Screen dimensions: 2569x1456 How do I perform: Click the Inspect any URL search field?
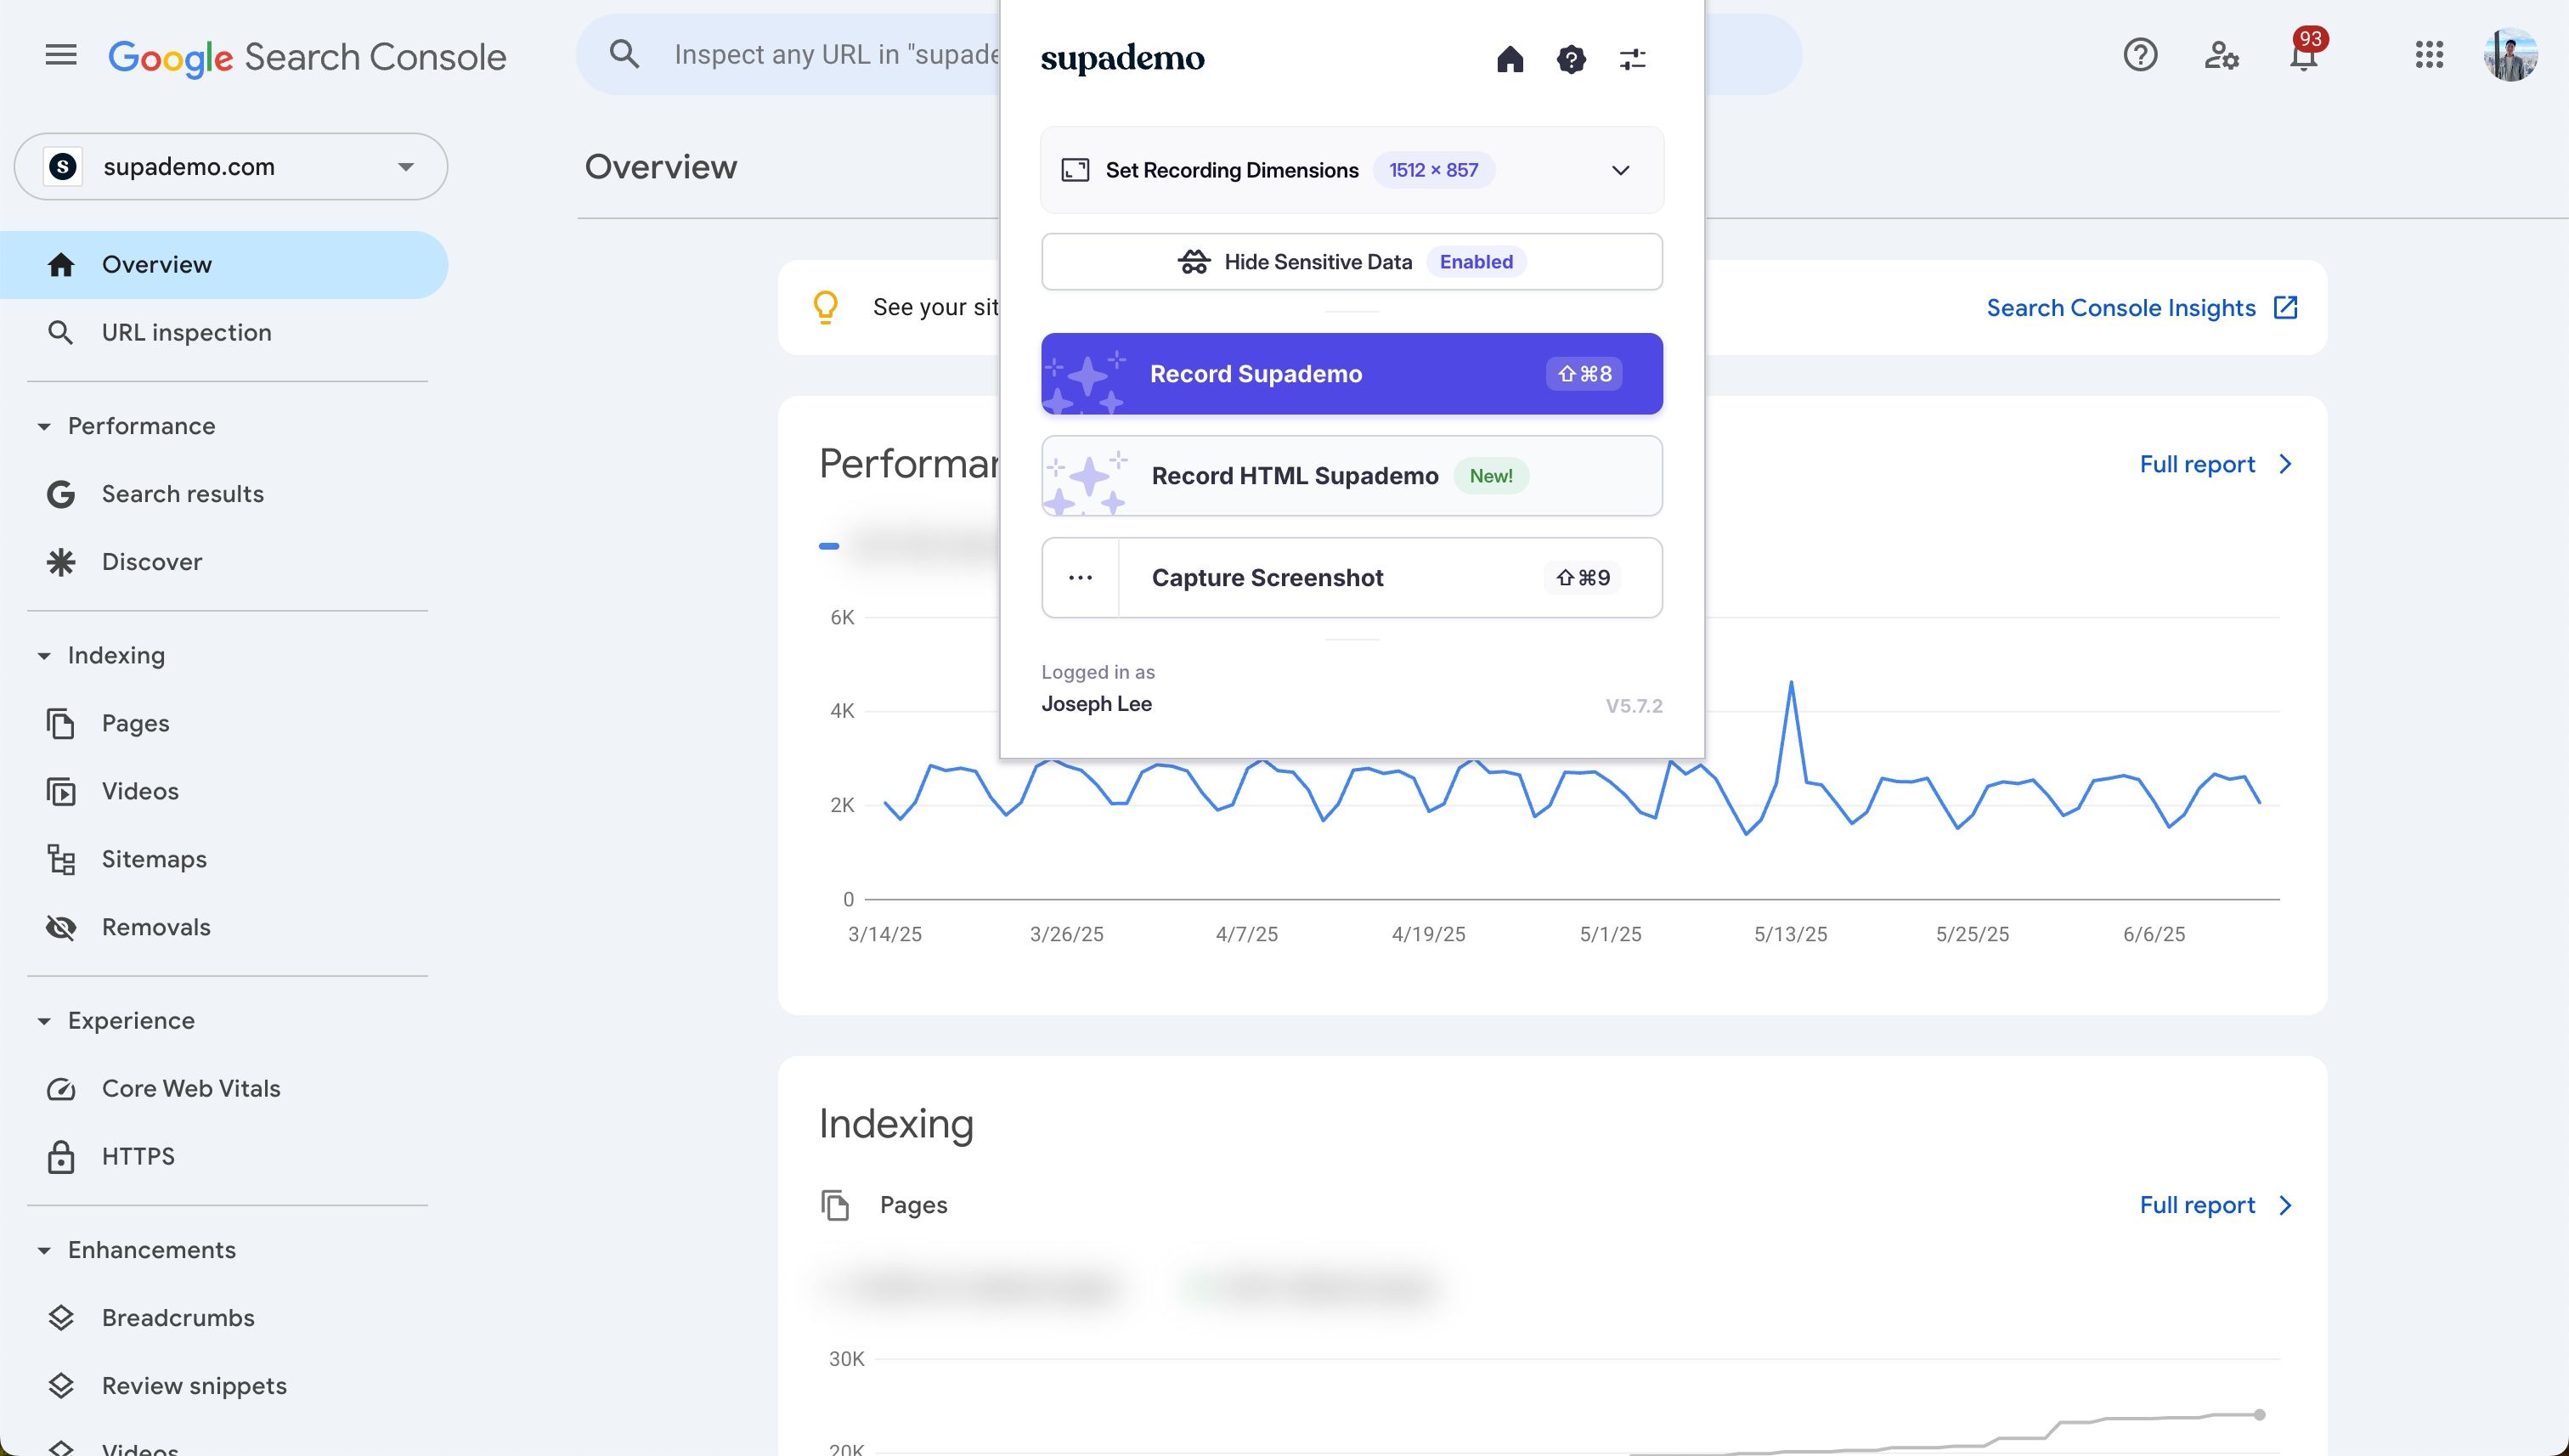click(835, 54)
